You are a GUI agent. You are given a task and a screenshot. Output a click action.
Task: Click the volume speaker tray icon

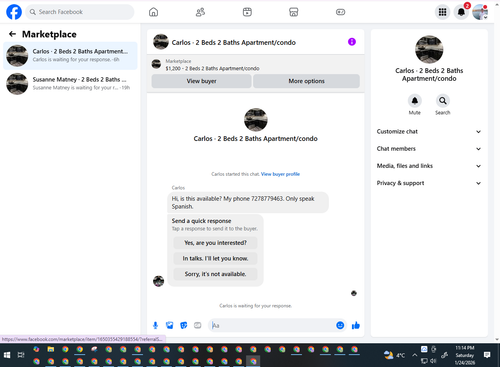(433, 361)
